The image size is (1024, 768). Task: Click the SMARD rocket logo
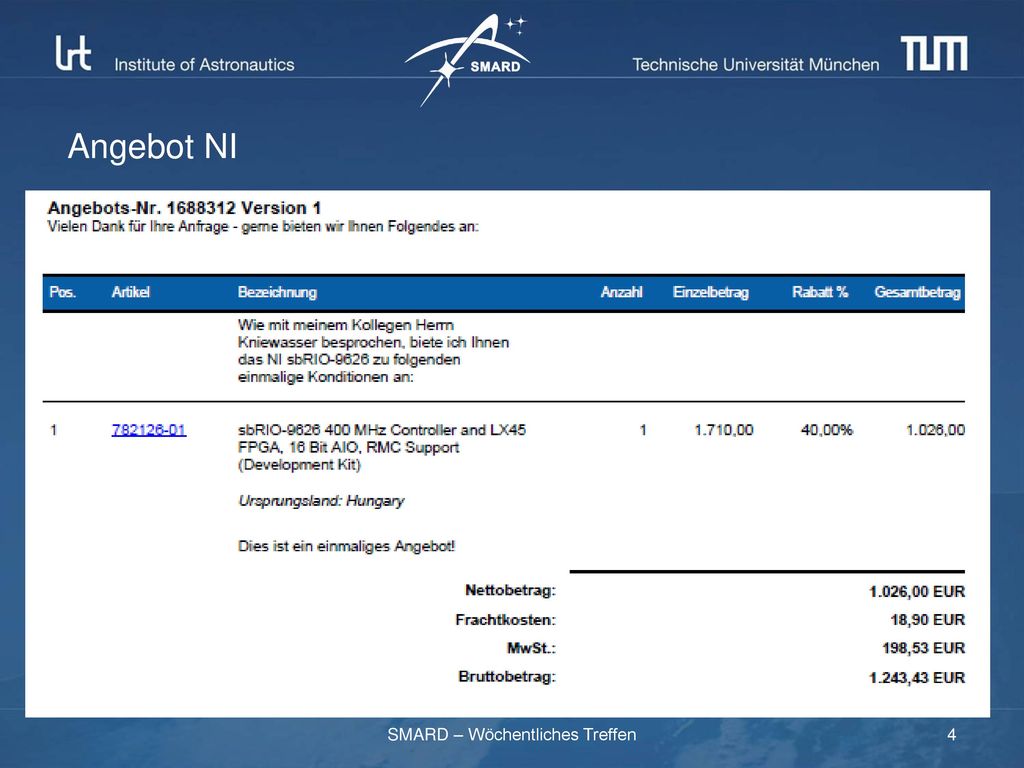[468, 59]
